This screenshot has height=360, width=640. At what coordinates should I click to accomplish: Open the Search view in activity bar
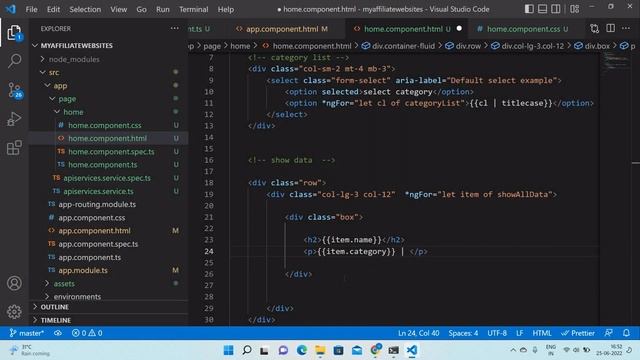pyautogui.click(x=14, y=61)
